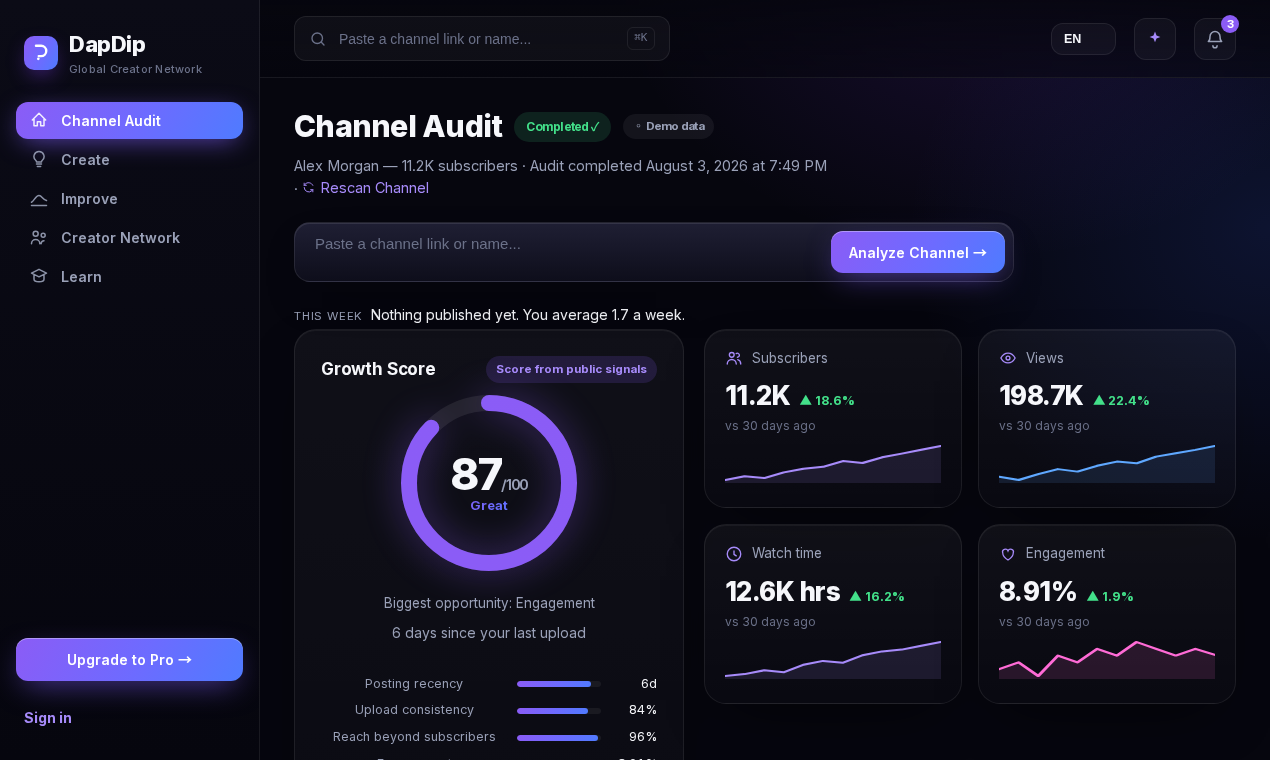1270x760 pixels.
Task: Click the Subscribers people icon
Action: pos(734,358)
